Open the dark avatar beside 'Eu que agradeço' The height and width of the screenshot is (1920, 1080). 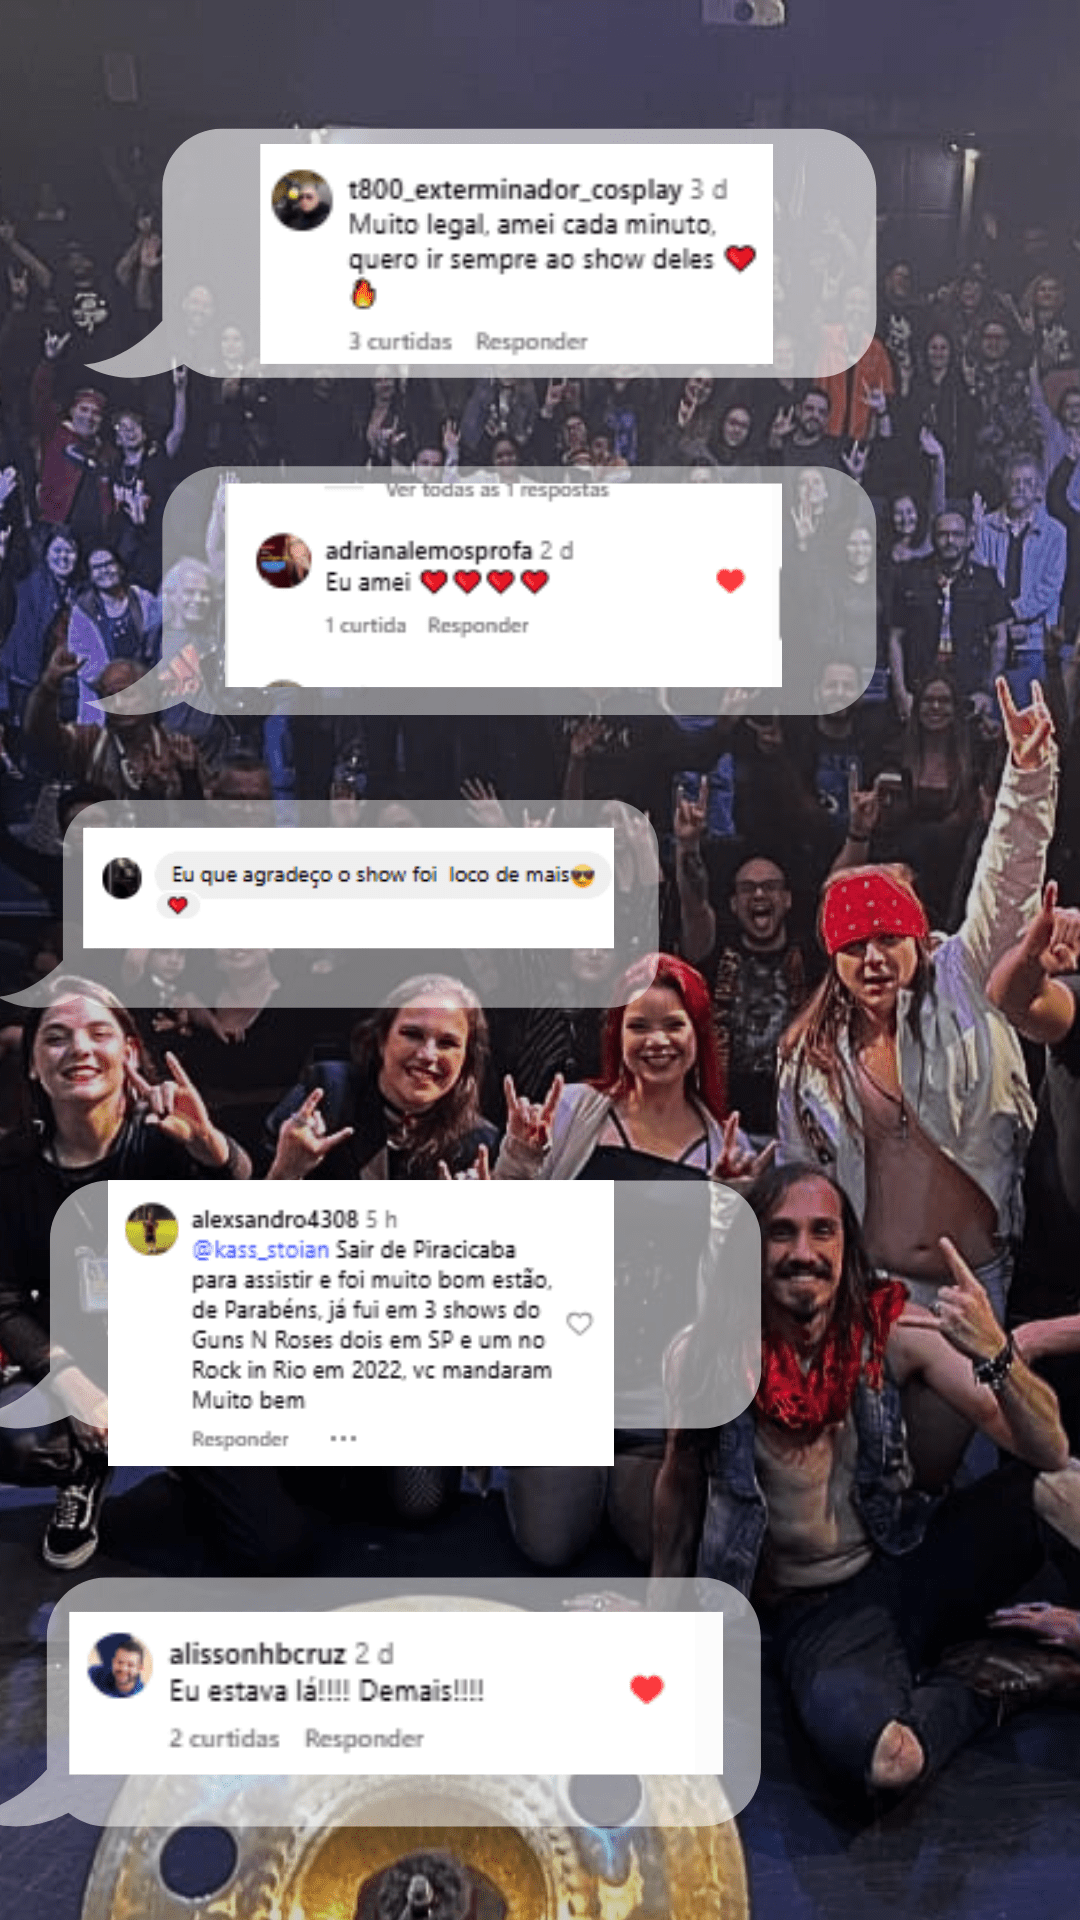(x=122, y=878)
